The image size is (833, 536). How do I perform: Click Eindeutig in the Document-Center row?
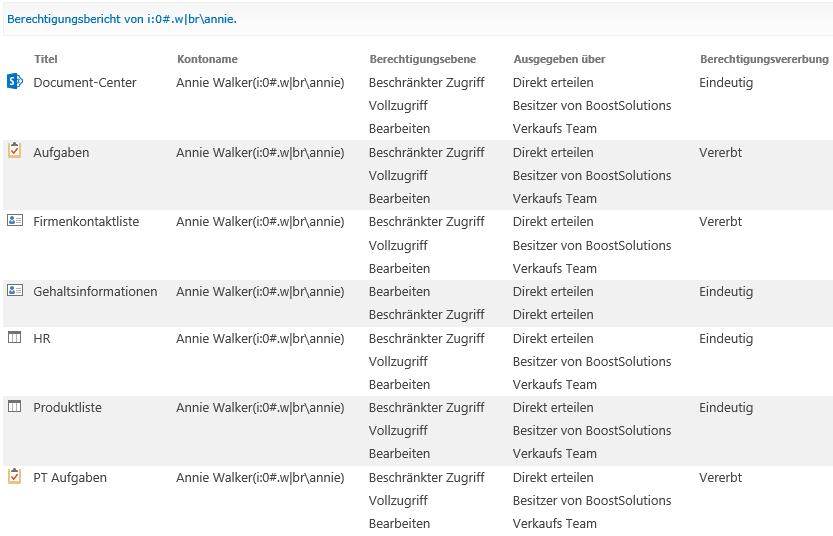(726, 82)
